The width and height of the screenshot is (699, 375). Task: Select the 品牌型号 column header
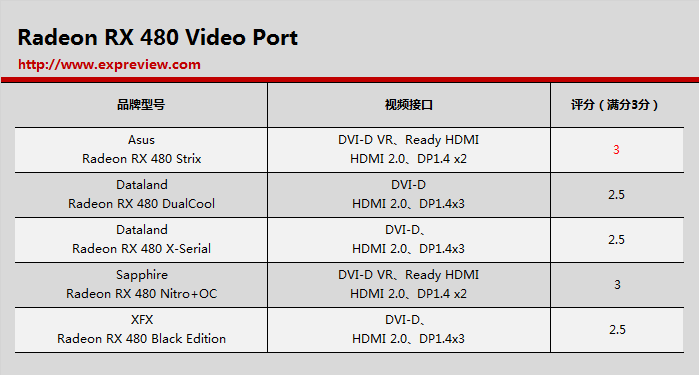[141, 105]
